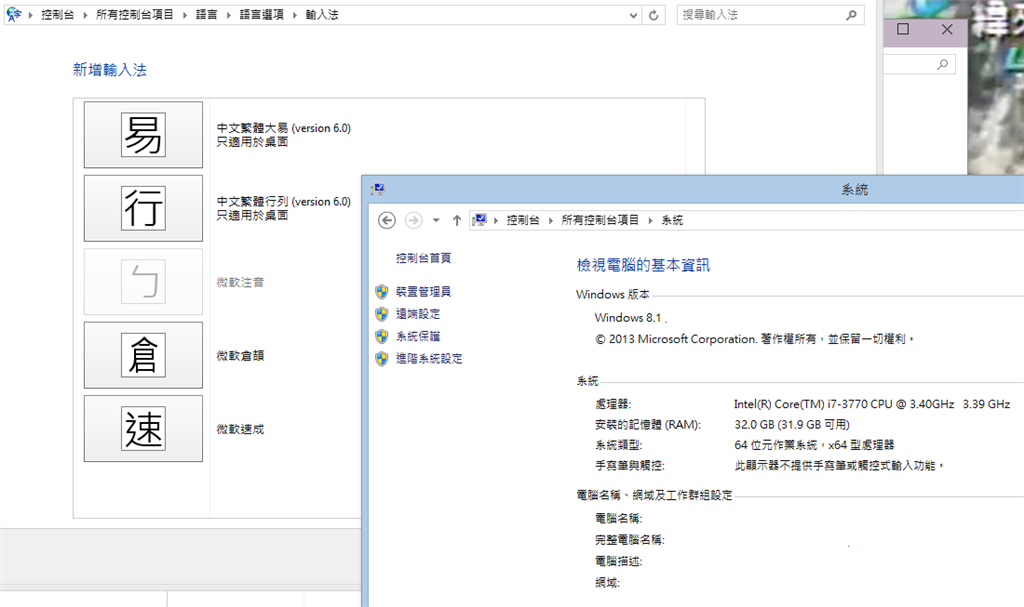Expand the arrow after 語言 in input method breadcrumb
This screenshot has height=607, width=1024.
click(229, 15)
